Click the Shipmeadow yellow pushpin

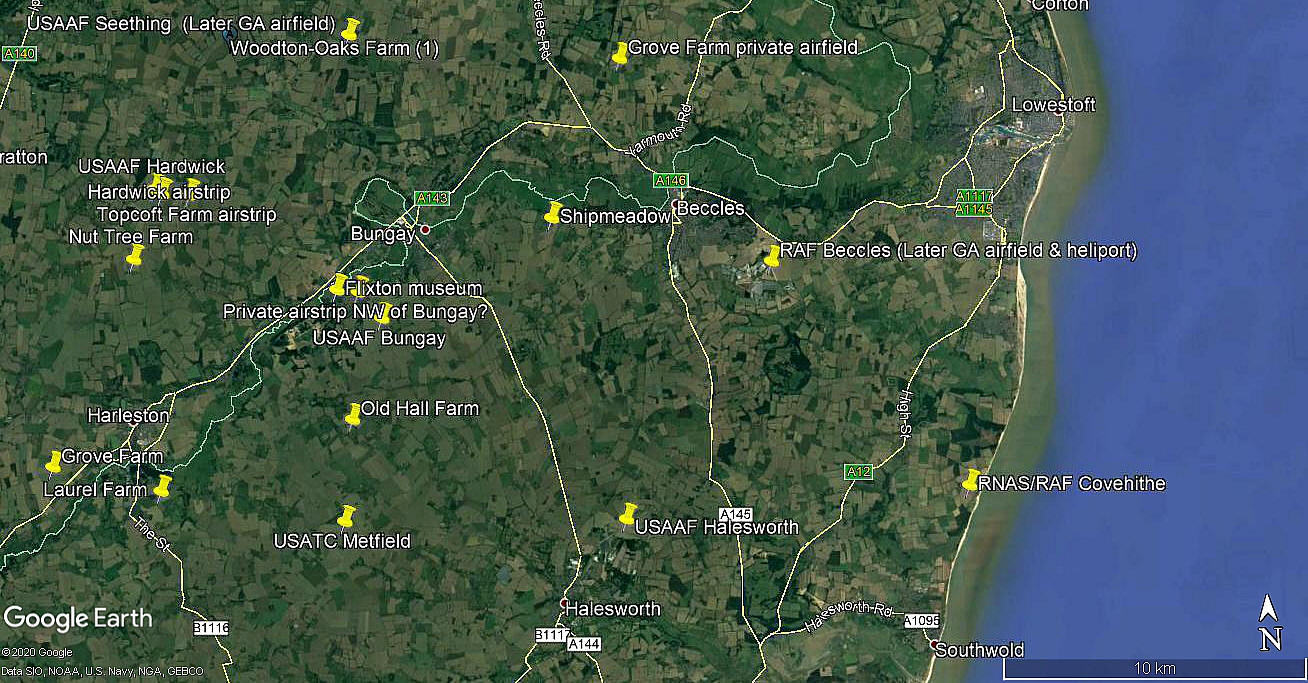click(553, 213)
